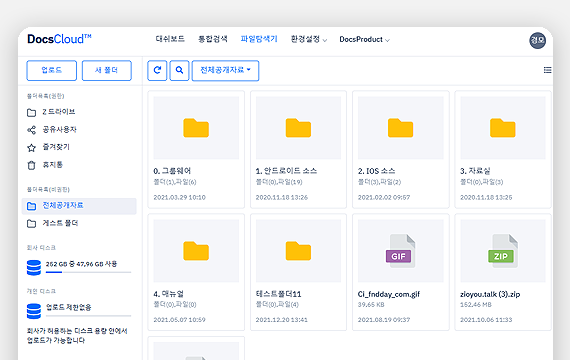The image size is (570, 360).
Task: Click the 3. 자료실 folder name
Action: 475,171
